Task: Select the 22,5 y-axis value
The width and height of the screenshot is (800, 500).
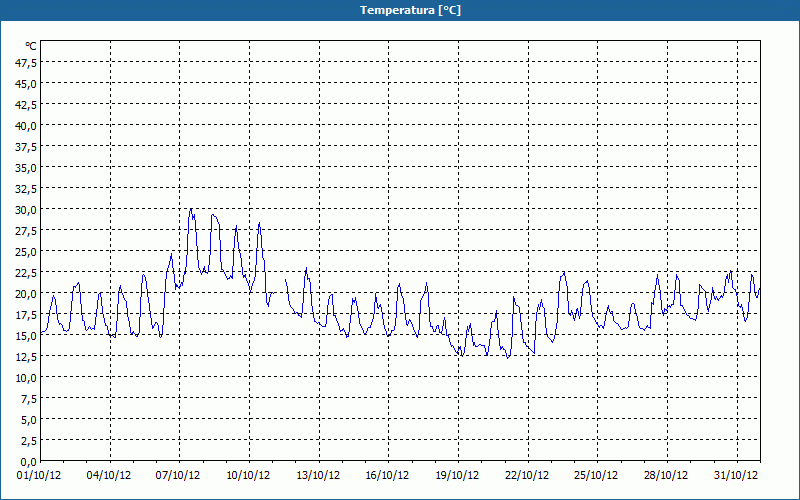Action: pos(27,272)
